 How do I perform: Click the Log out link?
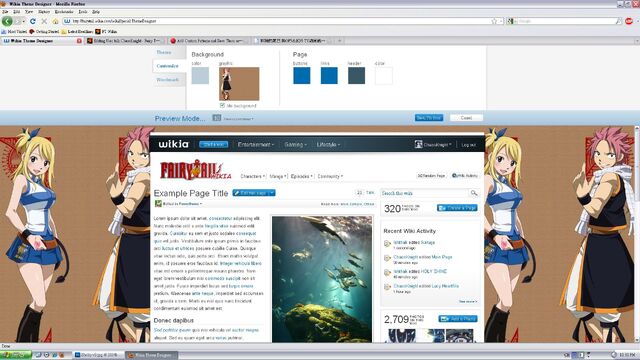469,145
